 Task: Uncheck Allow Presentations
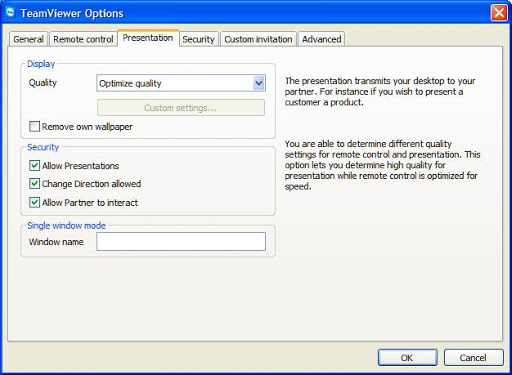34,166
